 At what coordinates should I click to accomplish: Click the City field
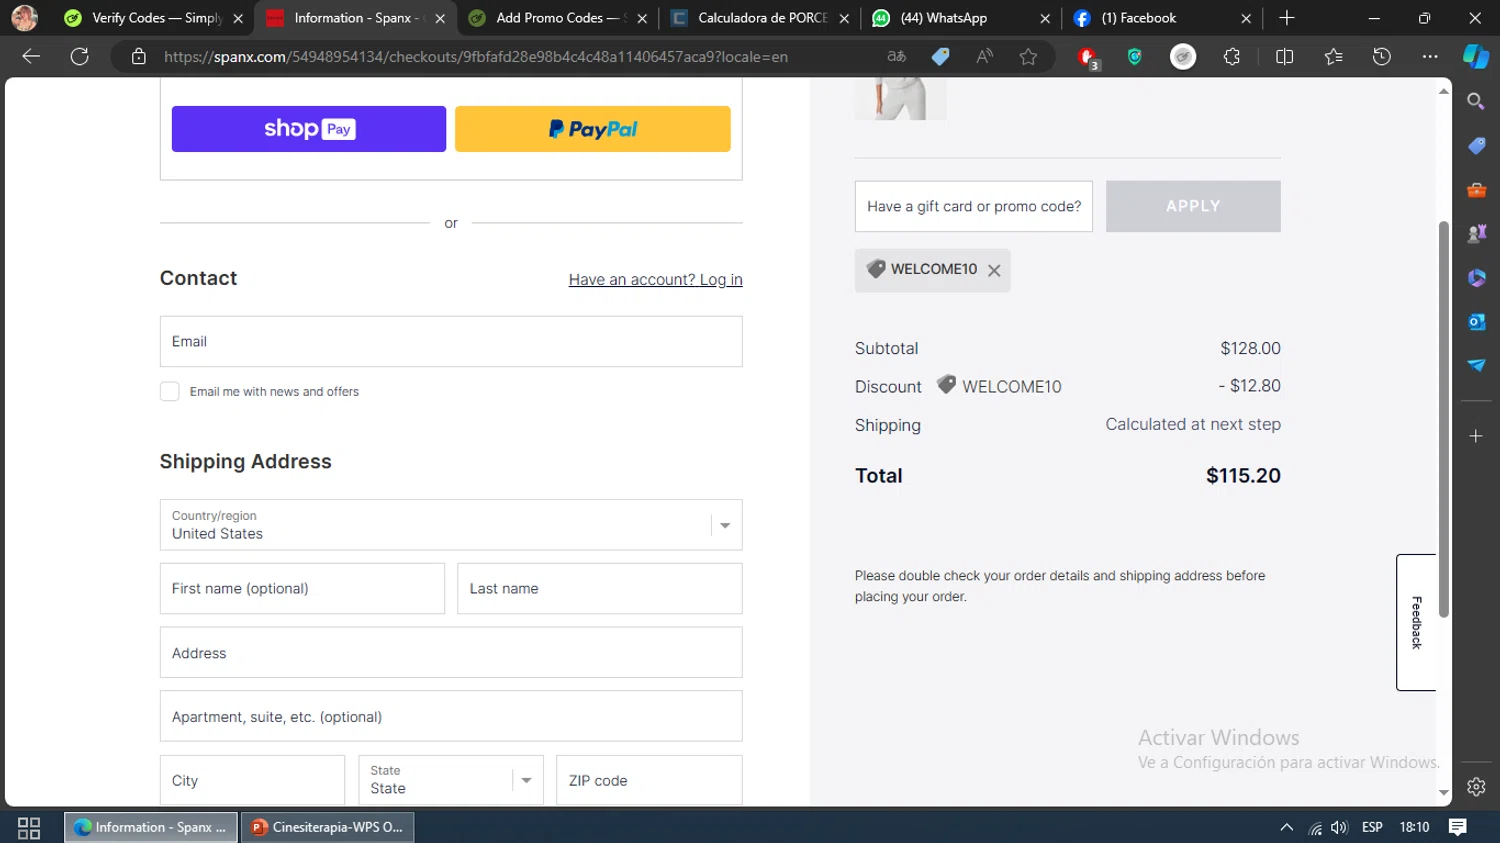(252, 780)
